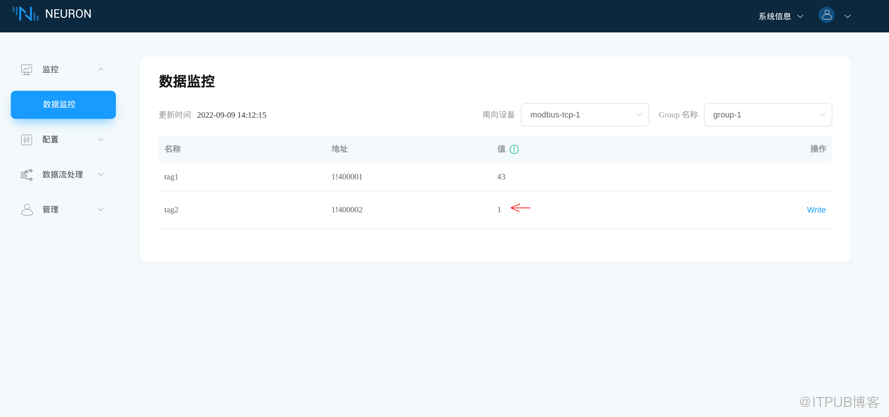The width and height of the screenshot is (889, 417).
Task: Open the southbound device modbus-tcp-1 dropdown
Action: point(585,115)
